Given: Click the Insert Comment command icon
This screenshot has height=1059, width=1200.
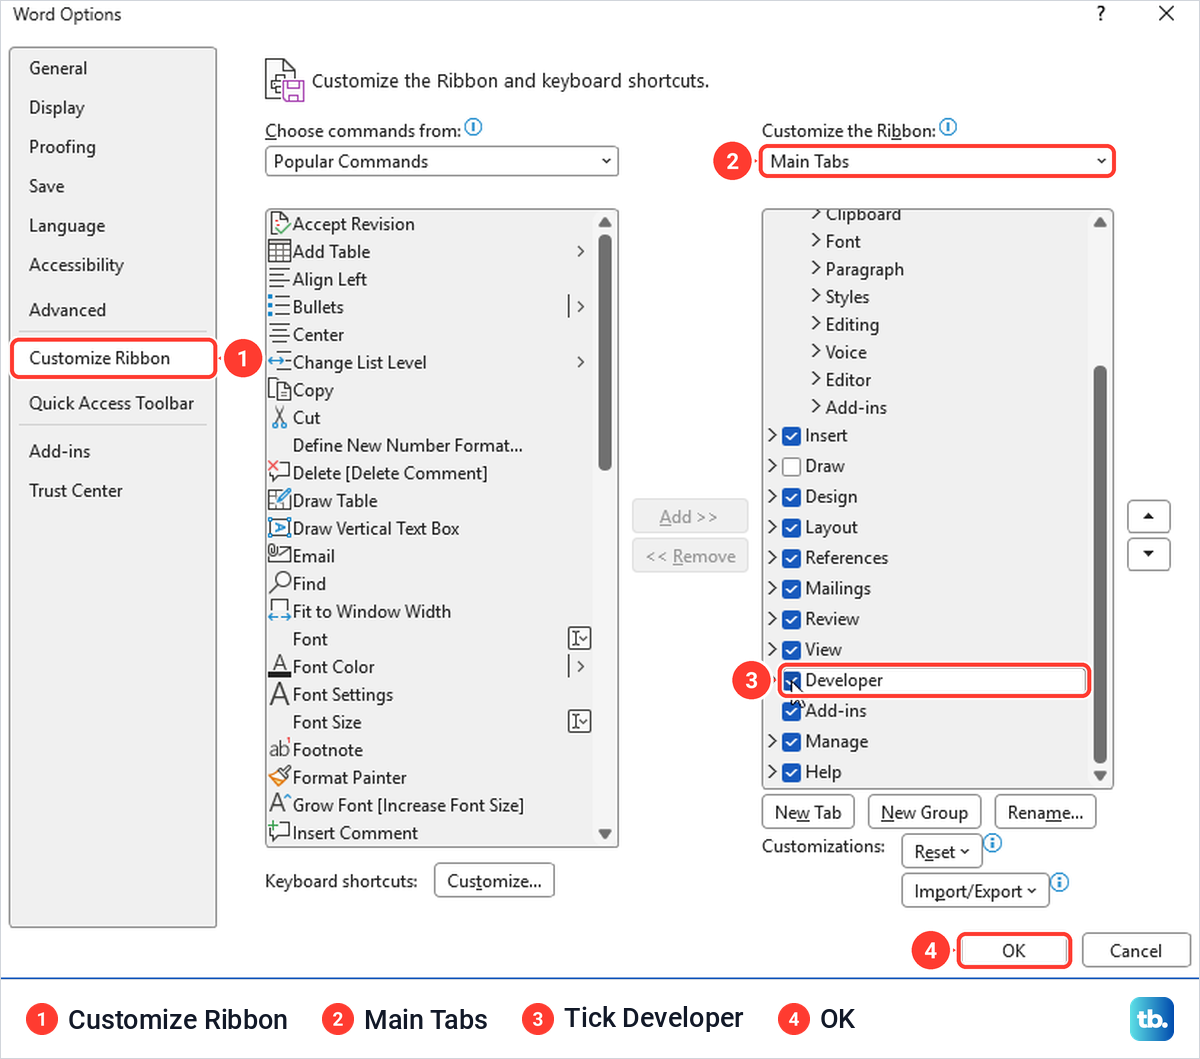Looking at the screenshot, I should 280,832.
